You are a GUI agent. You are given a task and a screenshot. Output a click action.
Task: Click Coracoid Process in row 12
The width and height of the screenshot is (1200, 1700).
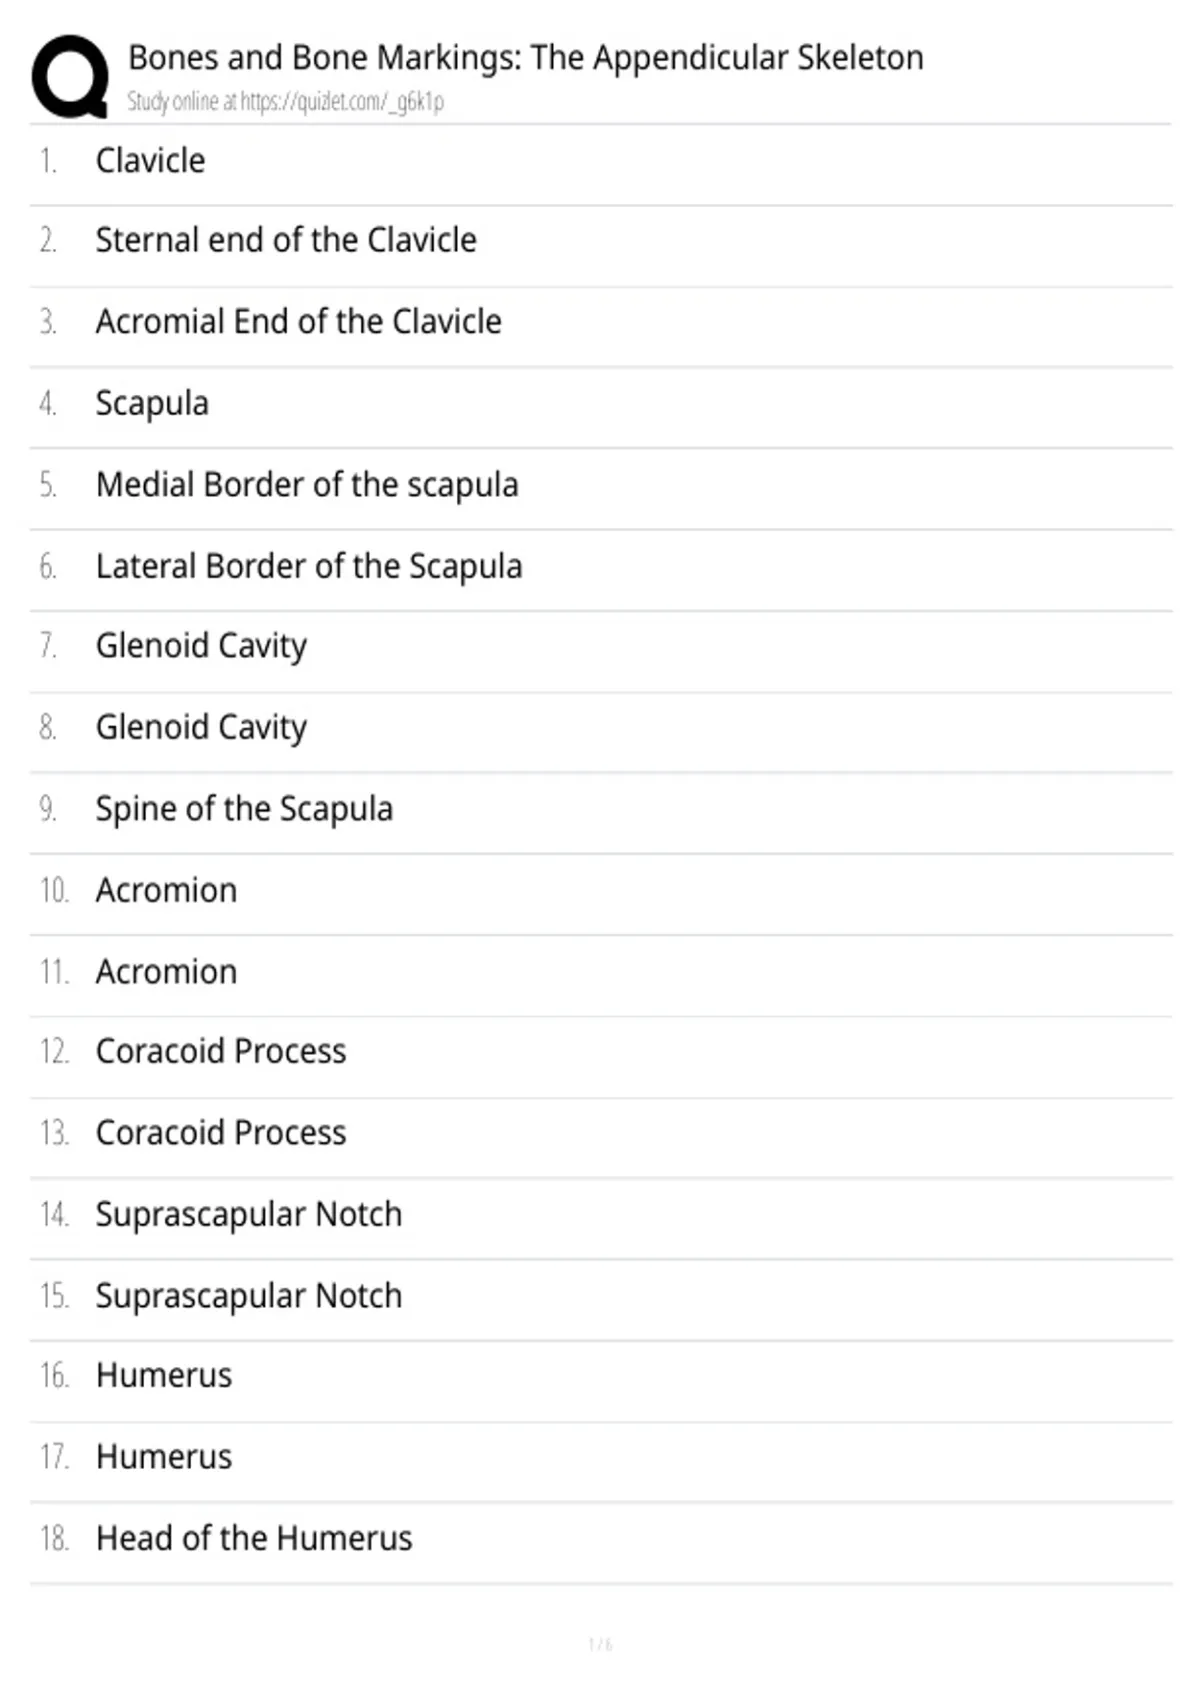[221, 1052]
